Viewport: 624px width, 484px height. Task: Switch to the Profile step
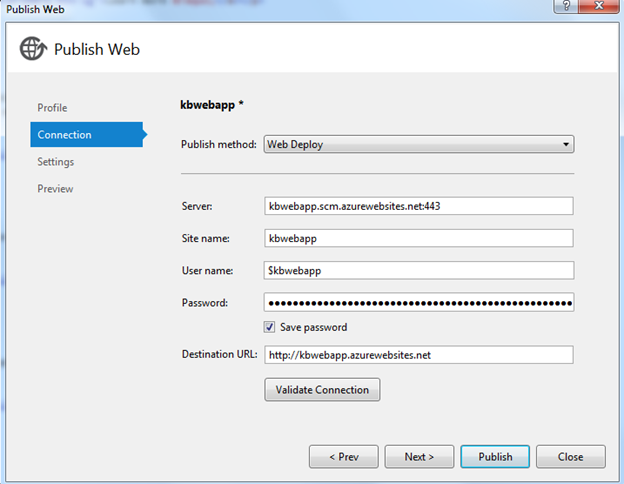point(52,108)
